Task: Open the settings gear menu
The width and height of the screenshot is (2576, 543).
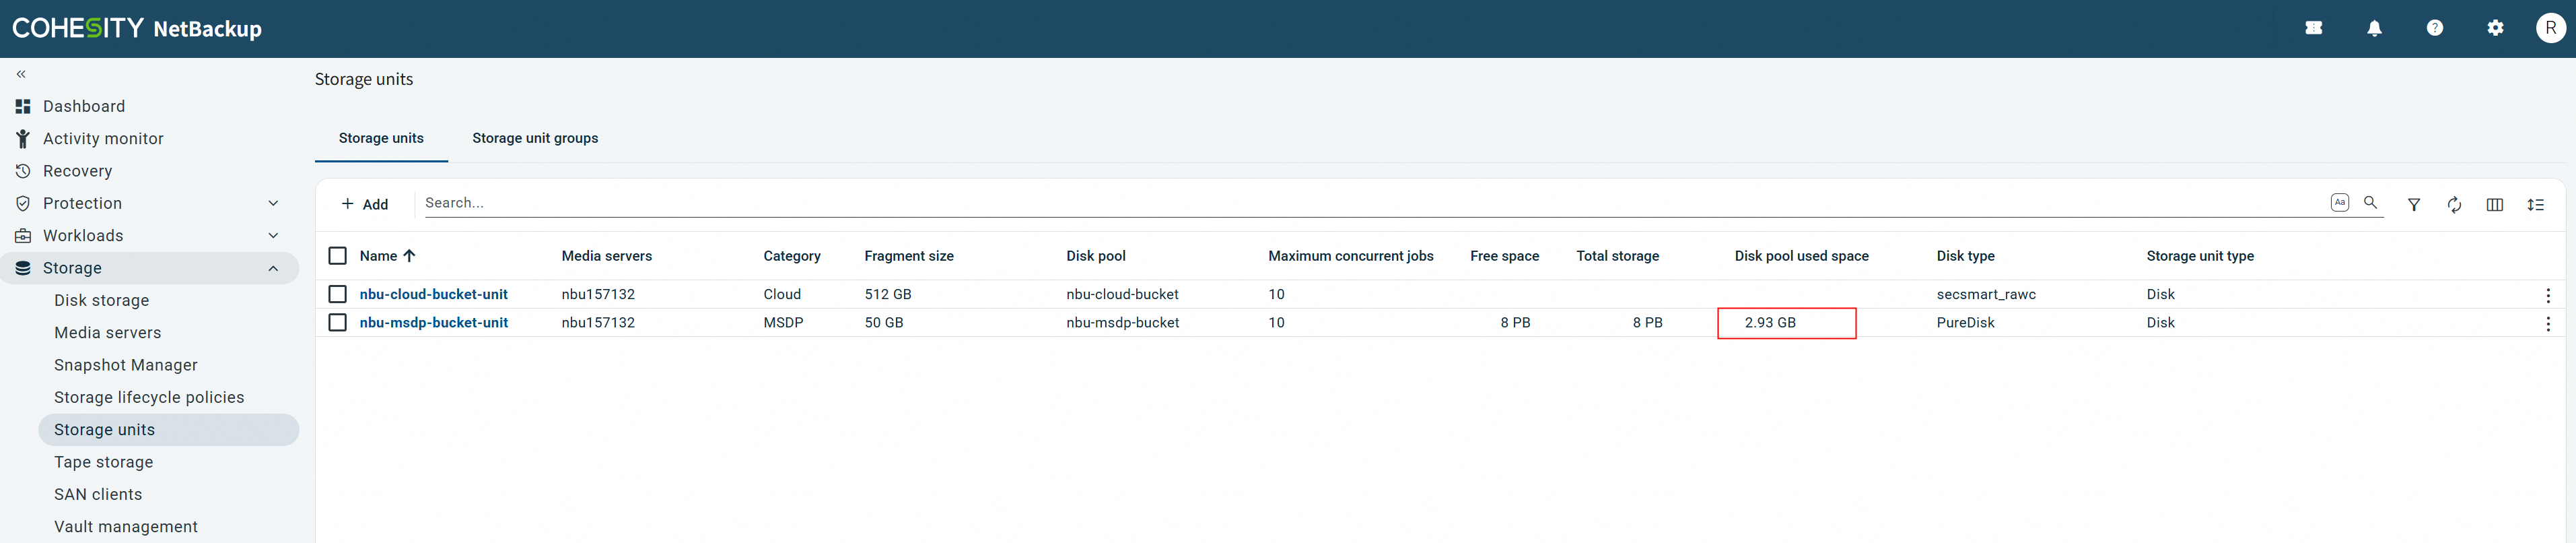Action: 2495,28
